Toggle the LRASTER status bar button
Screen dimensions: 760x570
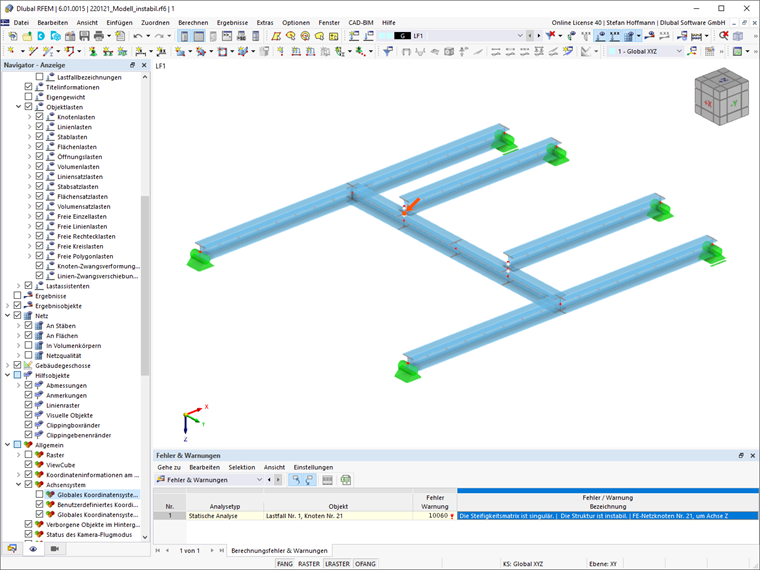pos(337,564)
